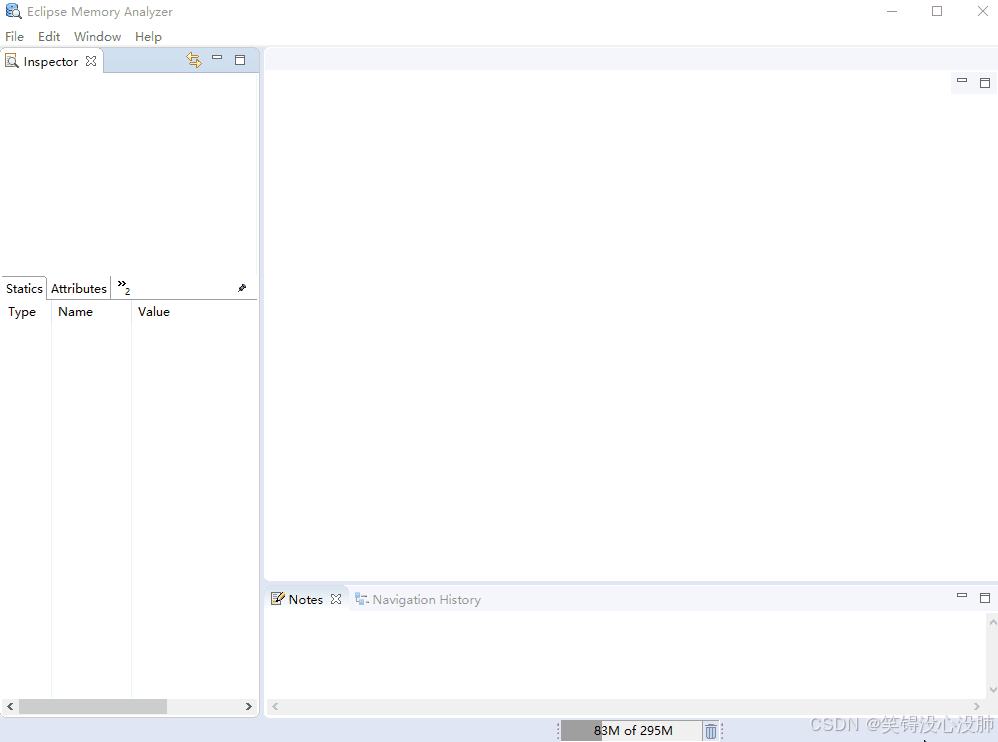Image resolution: width=998 pixels, height=742 pixels.
Task: Open the Navigation History tab
Action: point(418,599)
